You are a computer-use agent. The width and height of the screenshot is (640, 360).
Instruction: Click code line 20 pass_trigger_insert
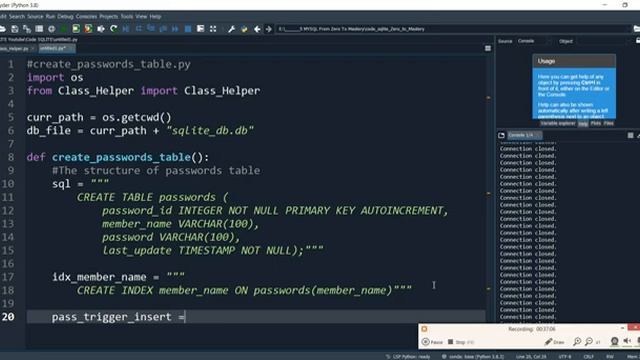256,317
